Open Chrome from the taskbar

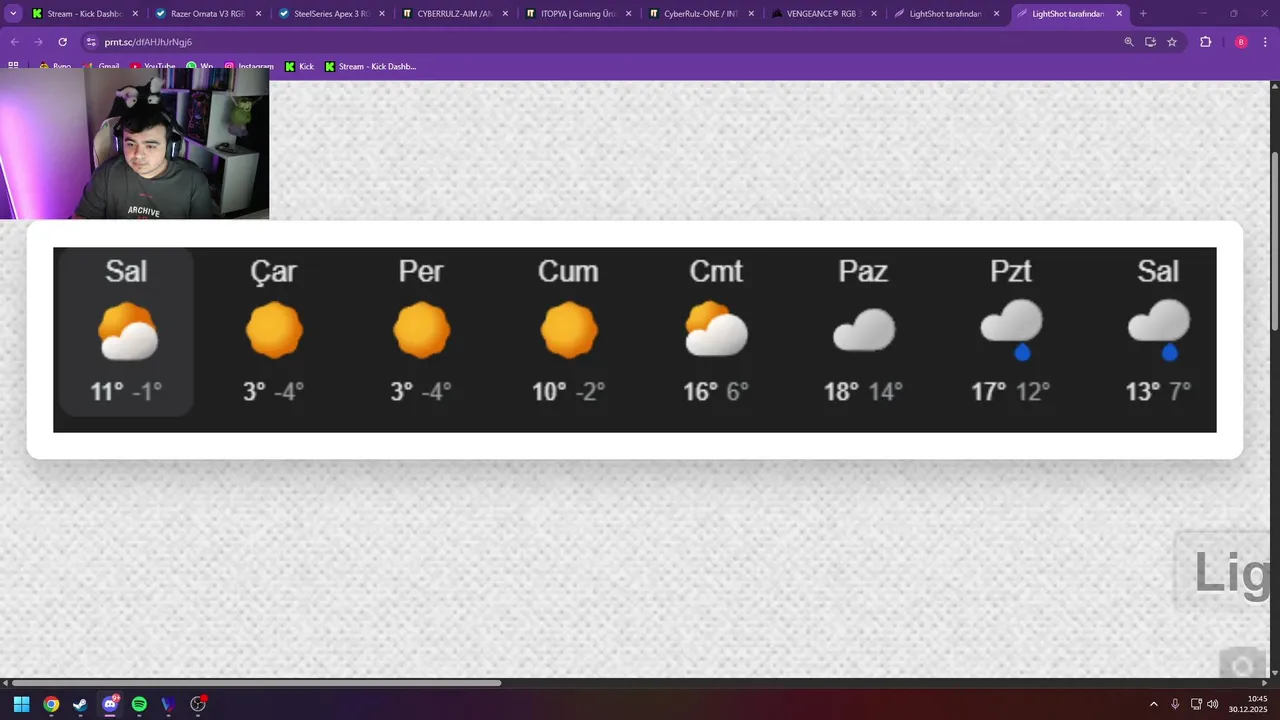point(51,704)
